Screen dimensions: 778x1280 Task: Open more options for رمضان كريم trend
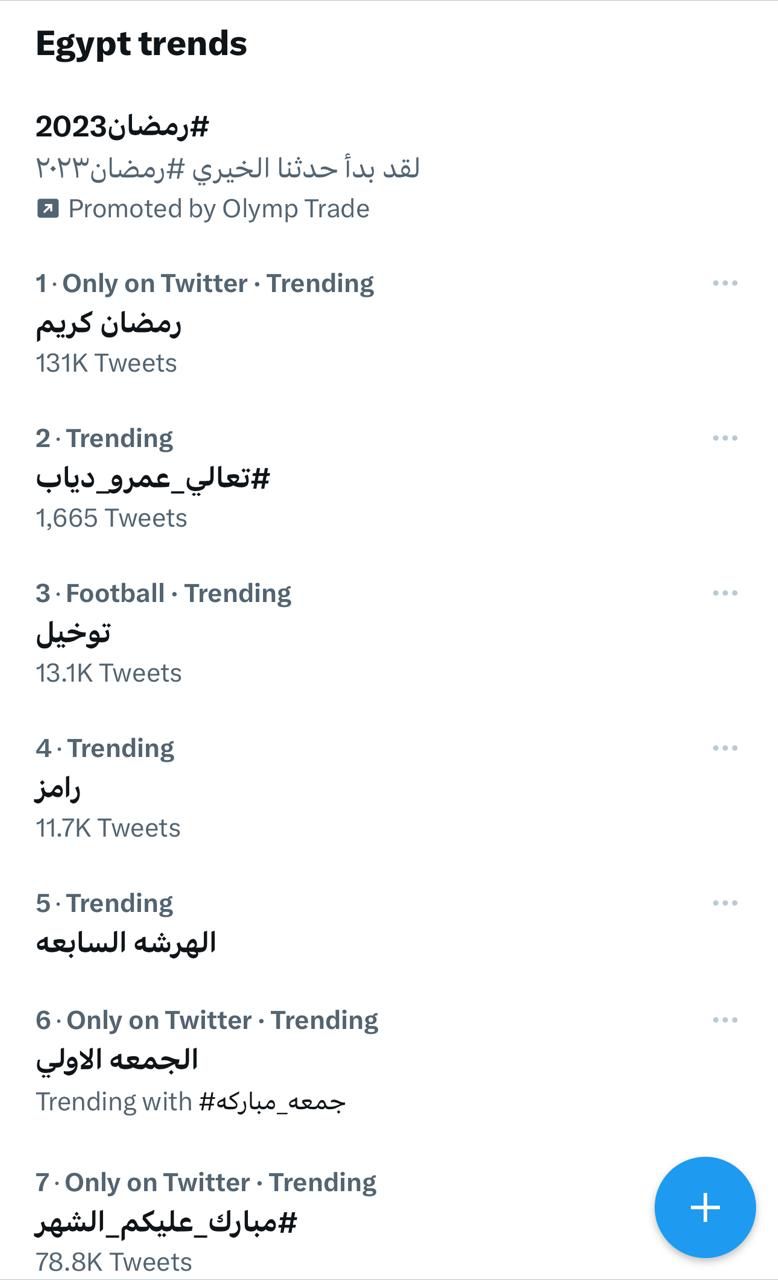(x=725, y=283)
